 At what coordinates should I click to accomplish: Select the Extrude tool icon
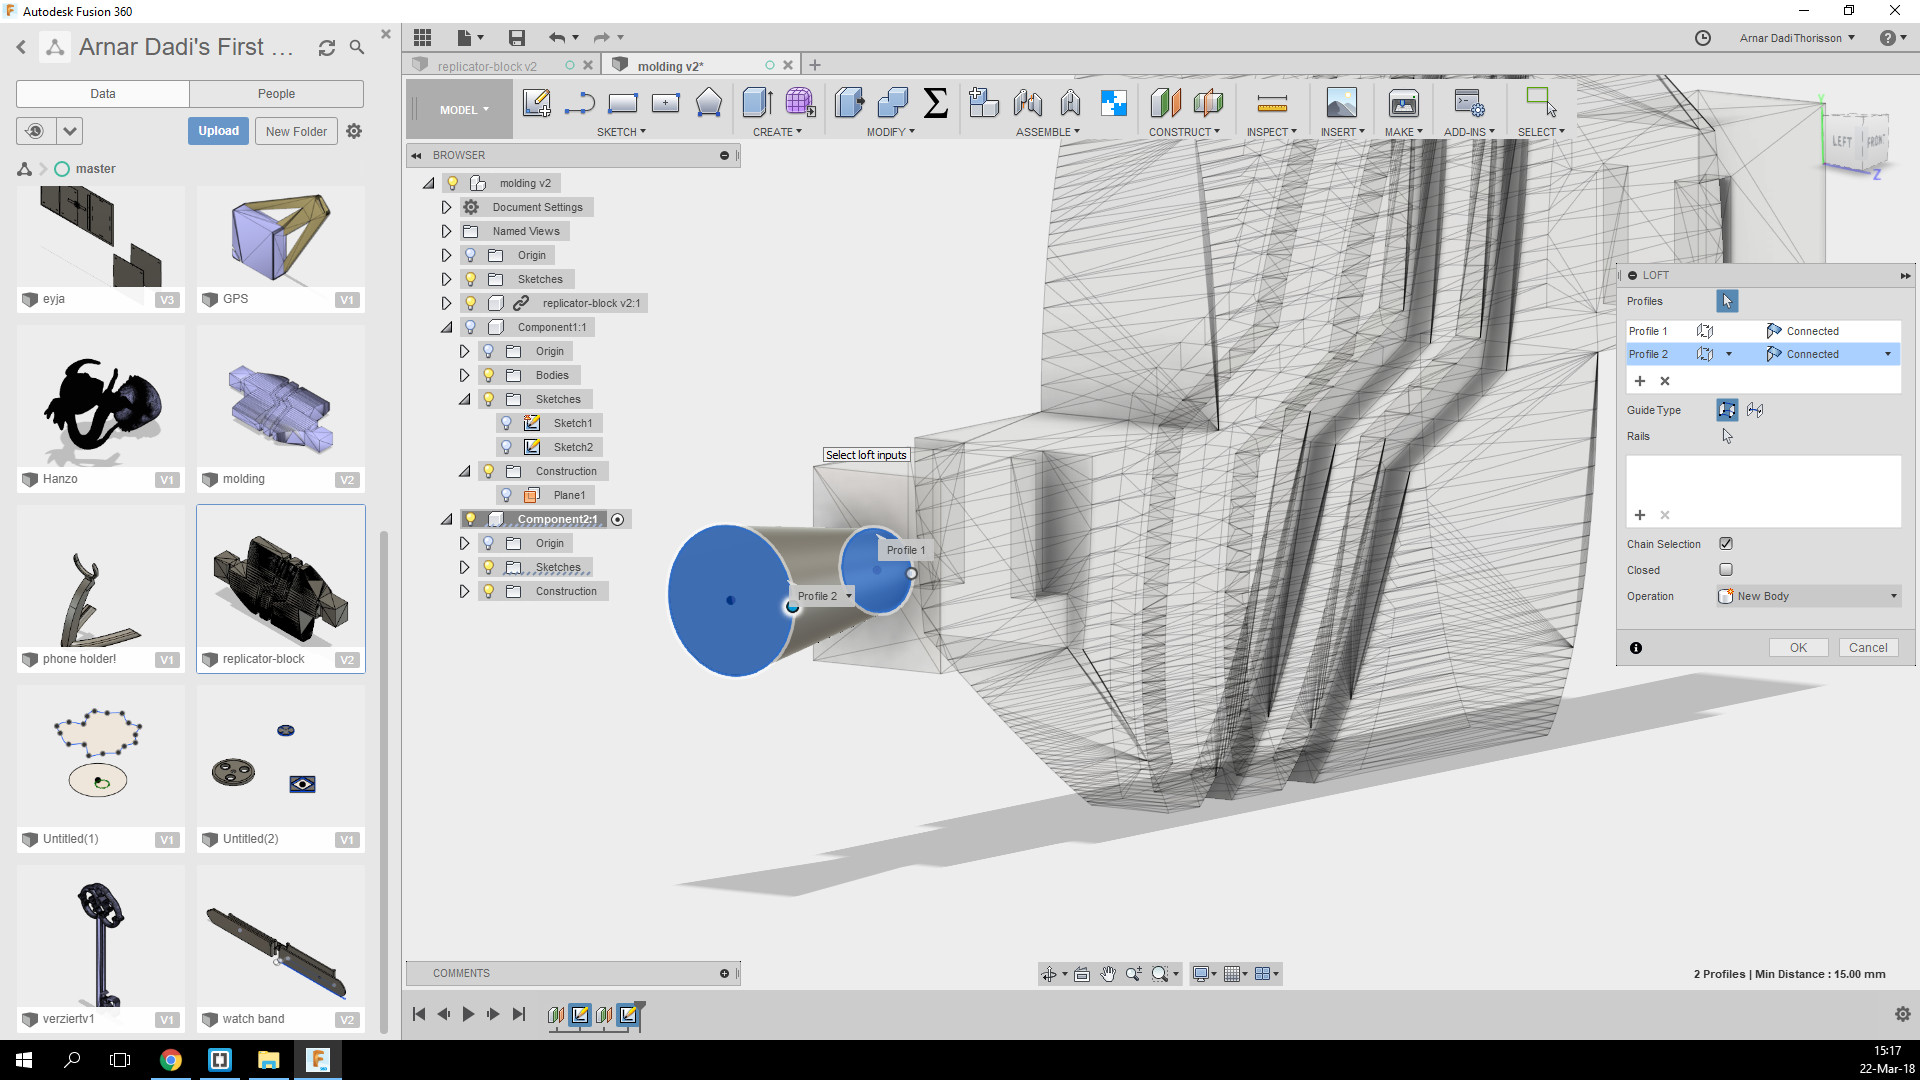click(757, 103)
